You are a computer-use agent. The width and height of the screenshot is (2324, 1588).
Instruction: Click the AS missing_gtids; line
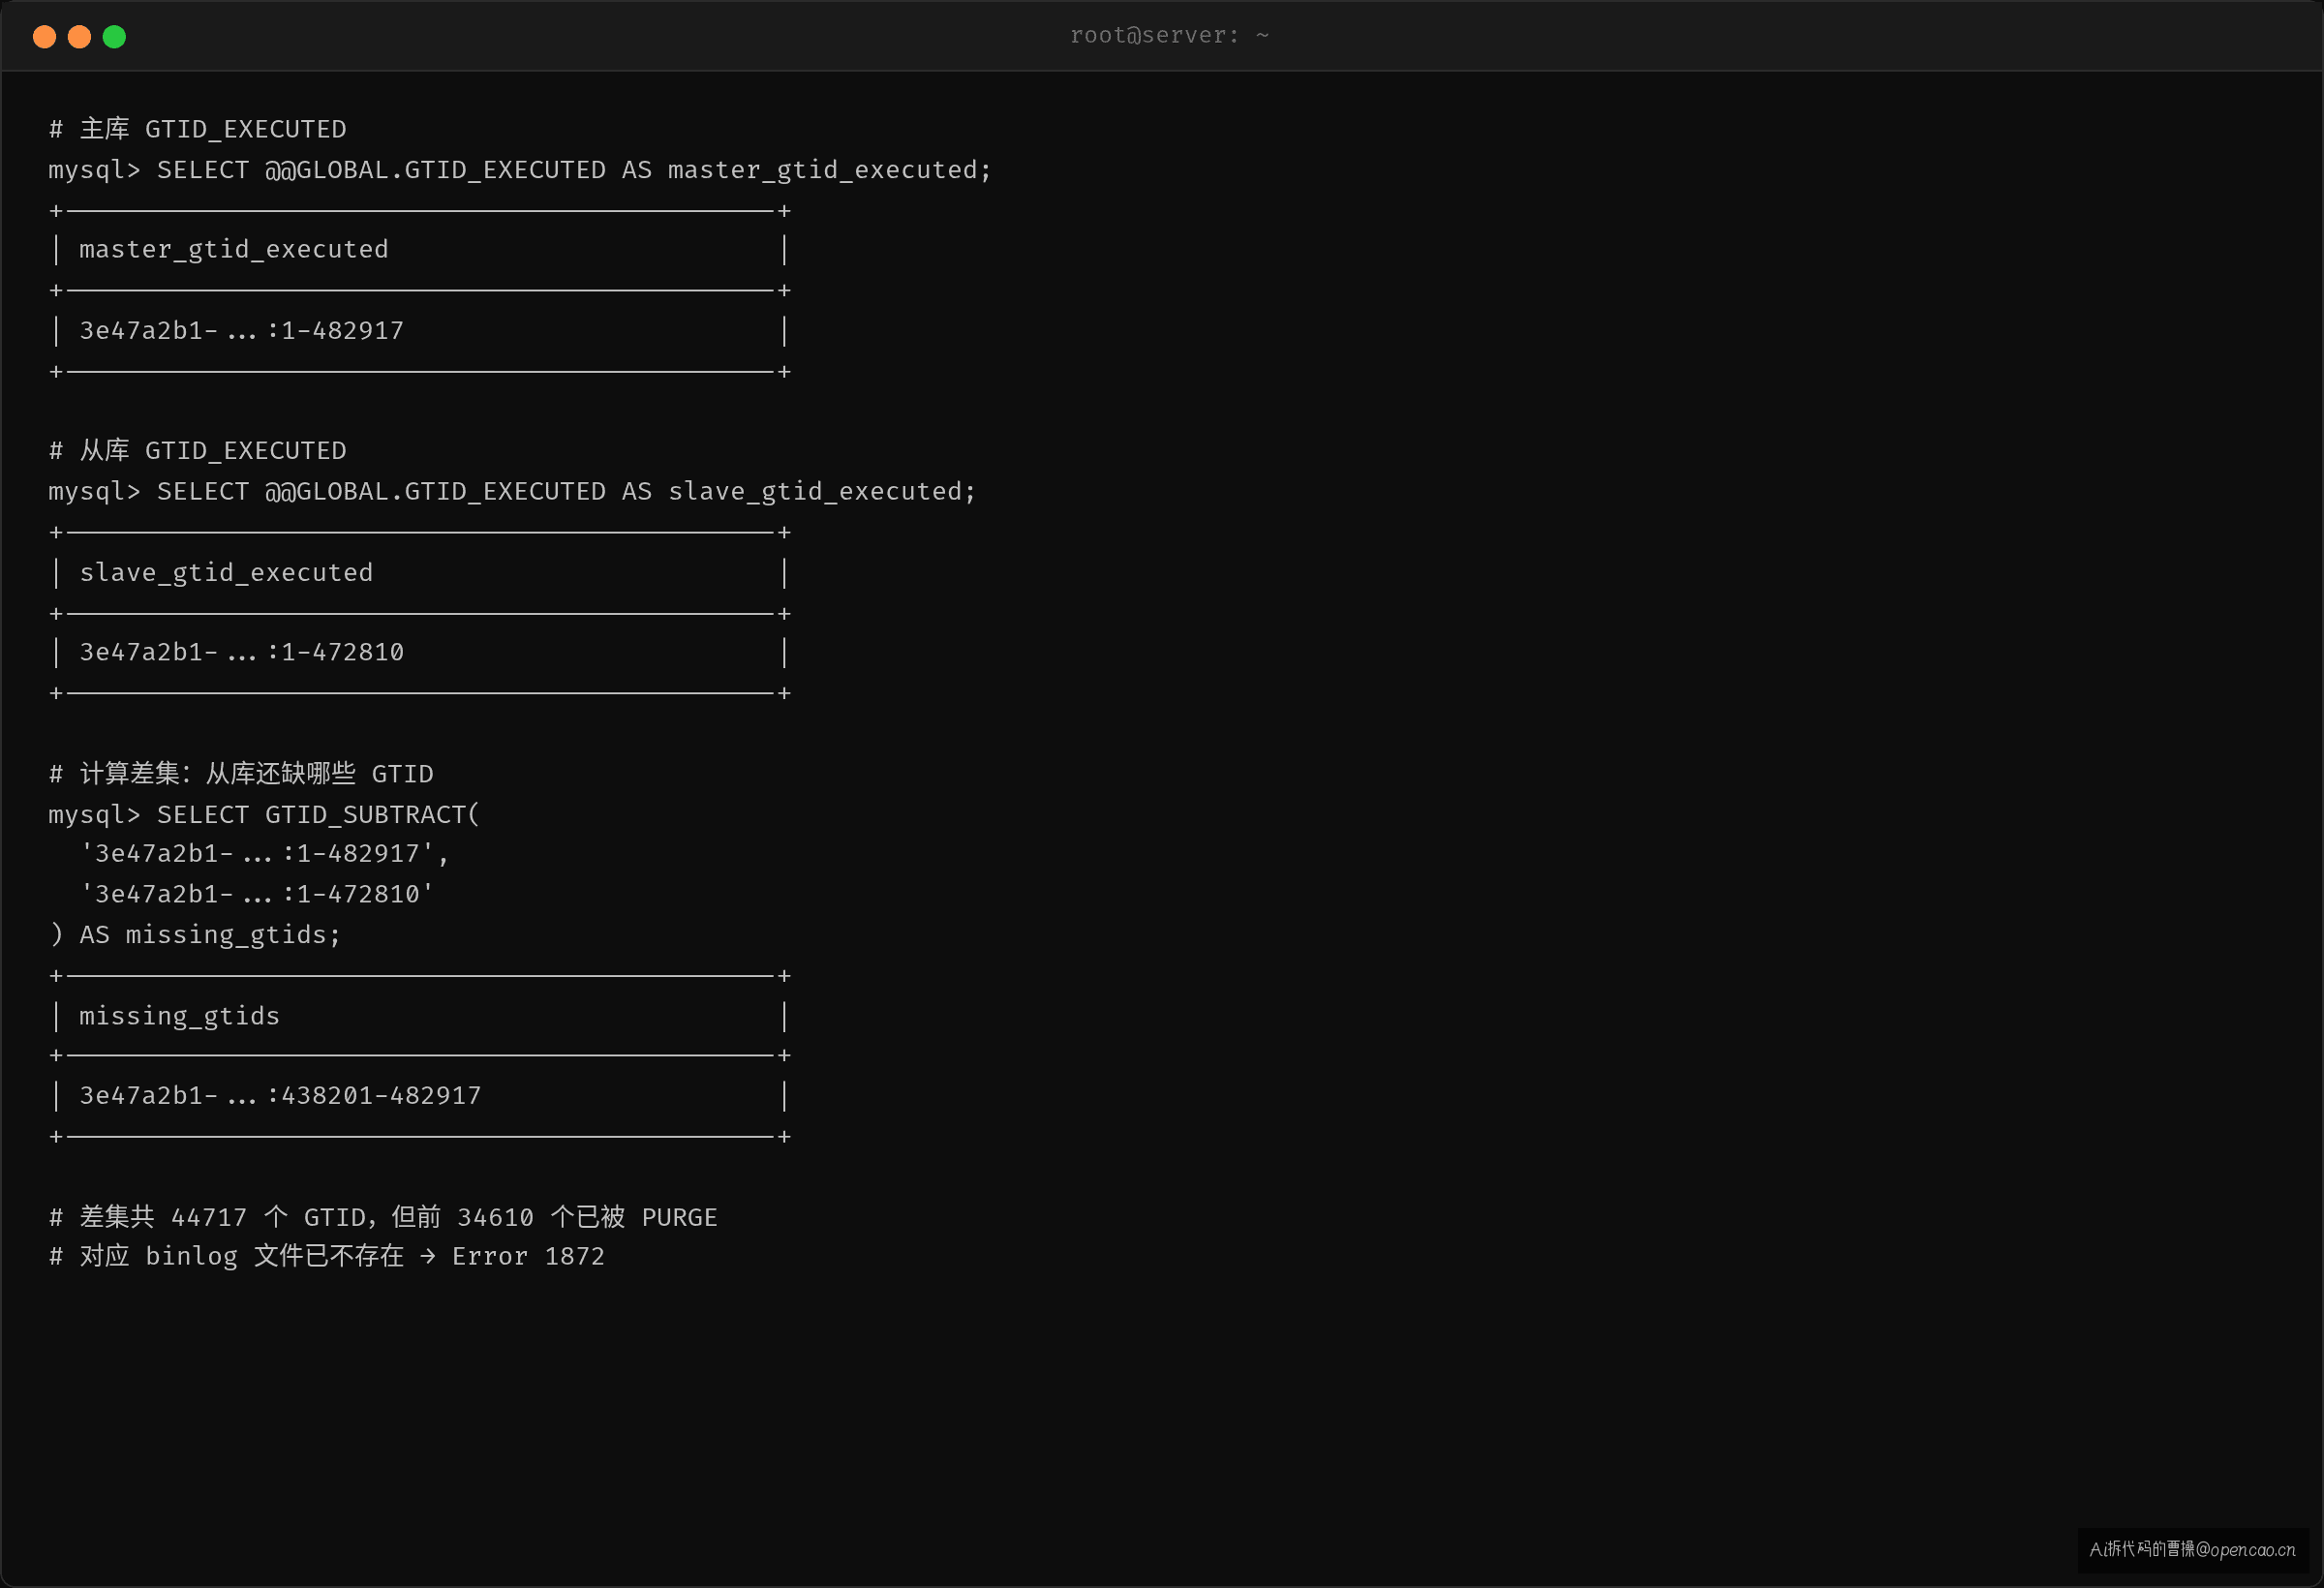tap(195, 935)
